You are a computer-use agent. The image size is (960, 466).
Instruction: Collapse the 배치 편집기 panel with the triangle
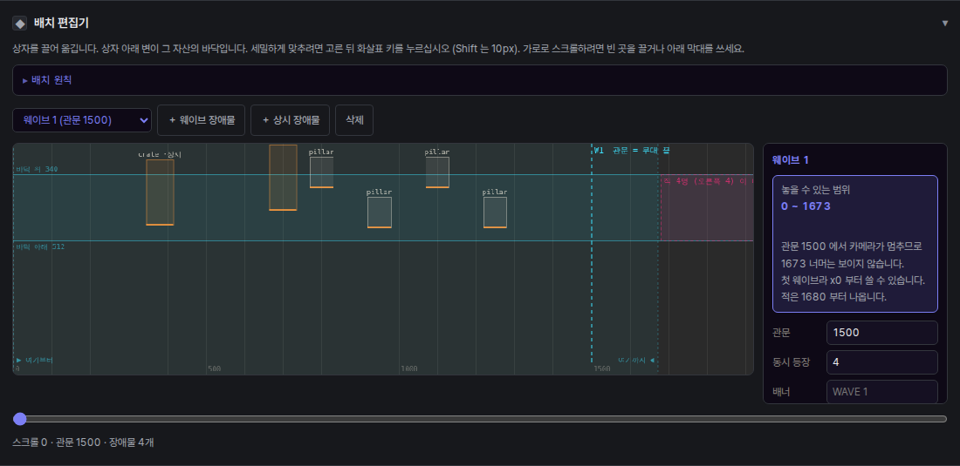point(945,23)
